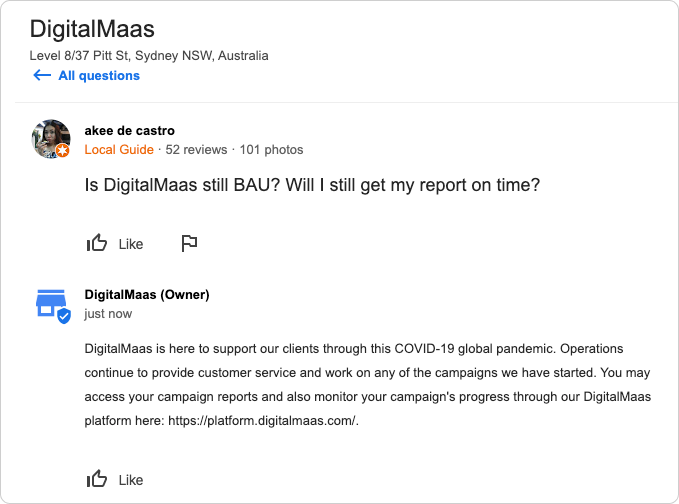
Task: Click the orange Local Guide star badge
Action: (63, 151)
